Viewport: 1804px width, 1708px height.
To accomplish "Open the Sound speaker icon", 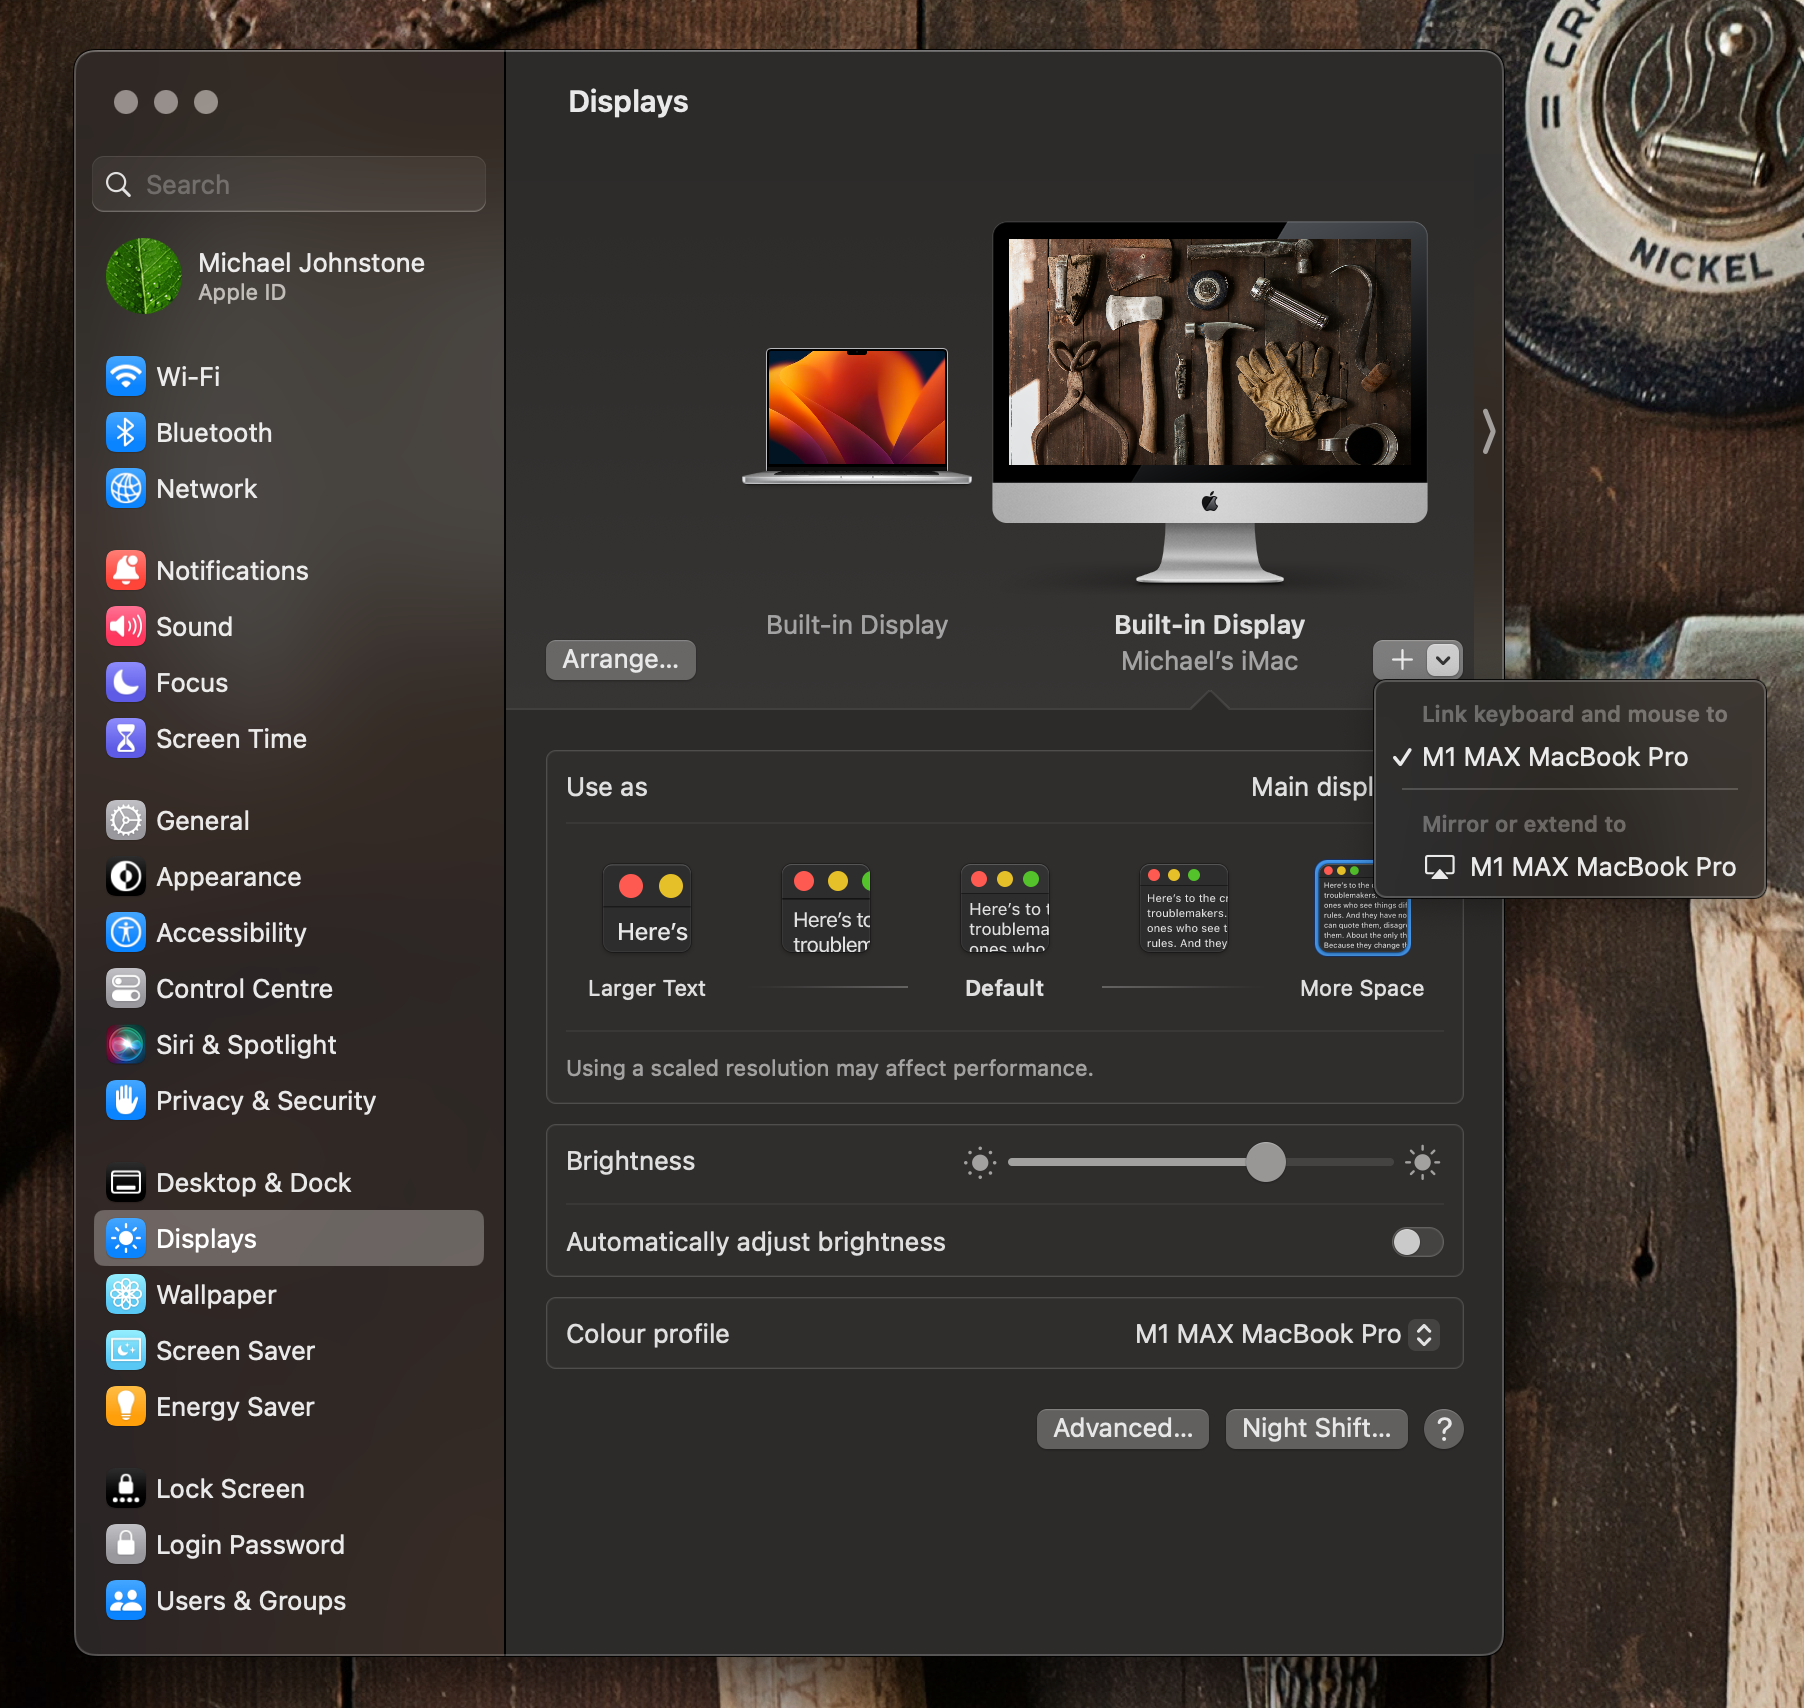I will (126, 627).
